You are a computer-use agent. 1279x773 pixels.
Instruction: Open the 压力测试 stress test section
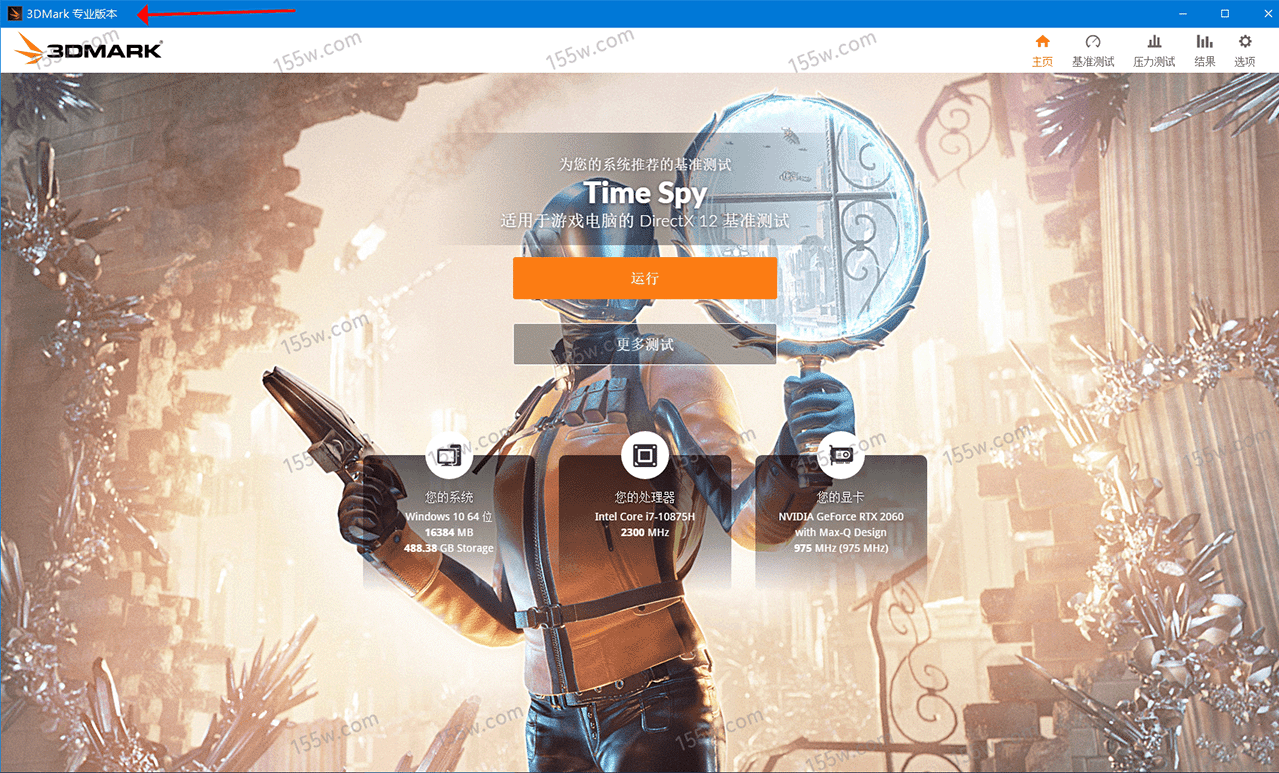point(1154,50)
